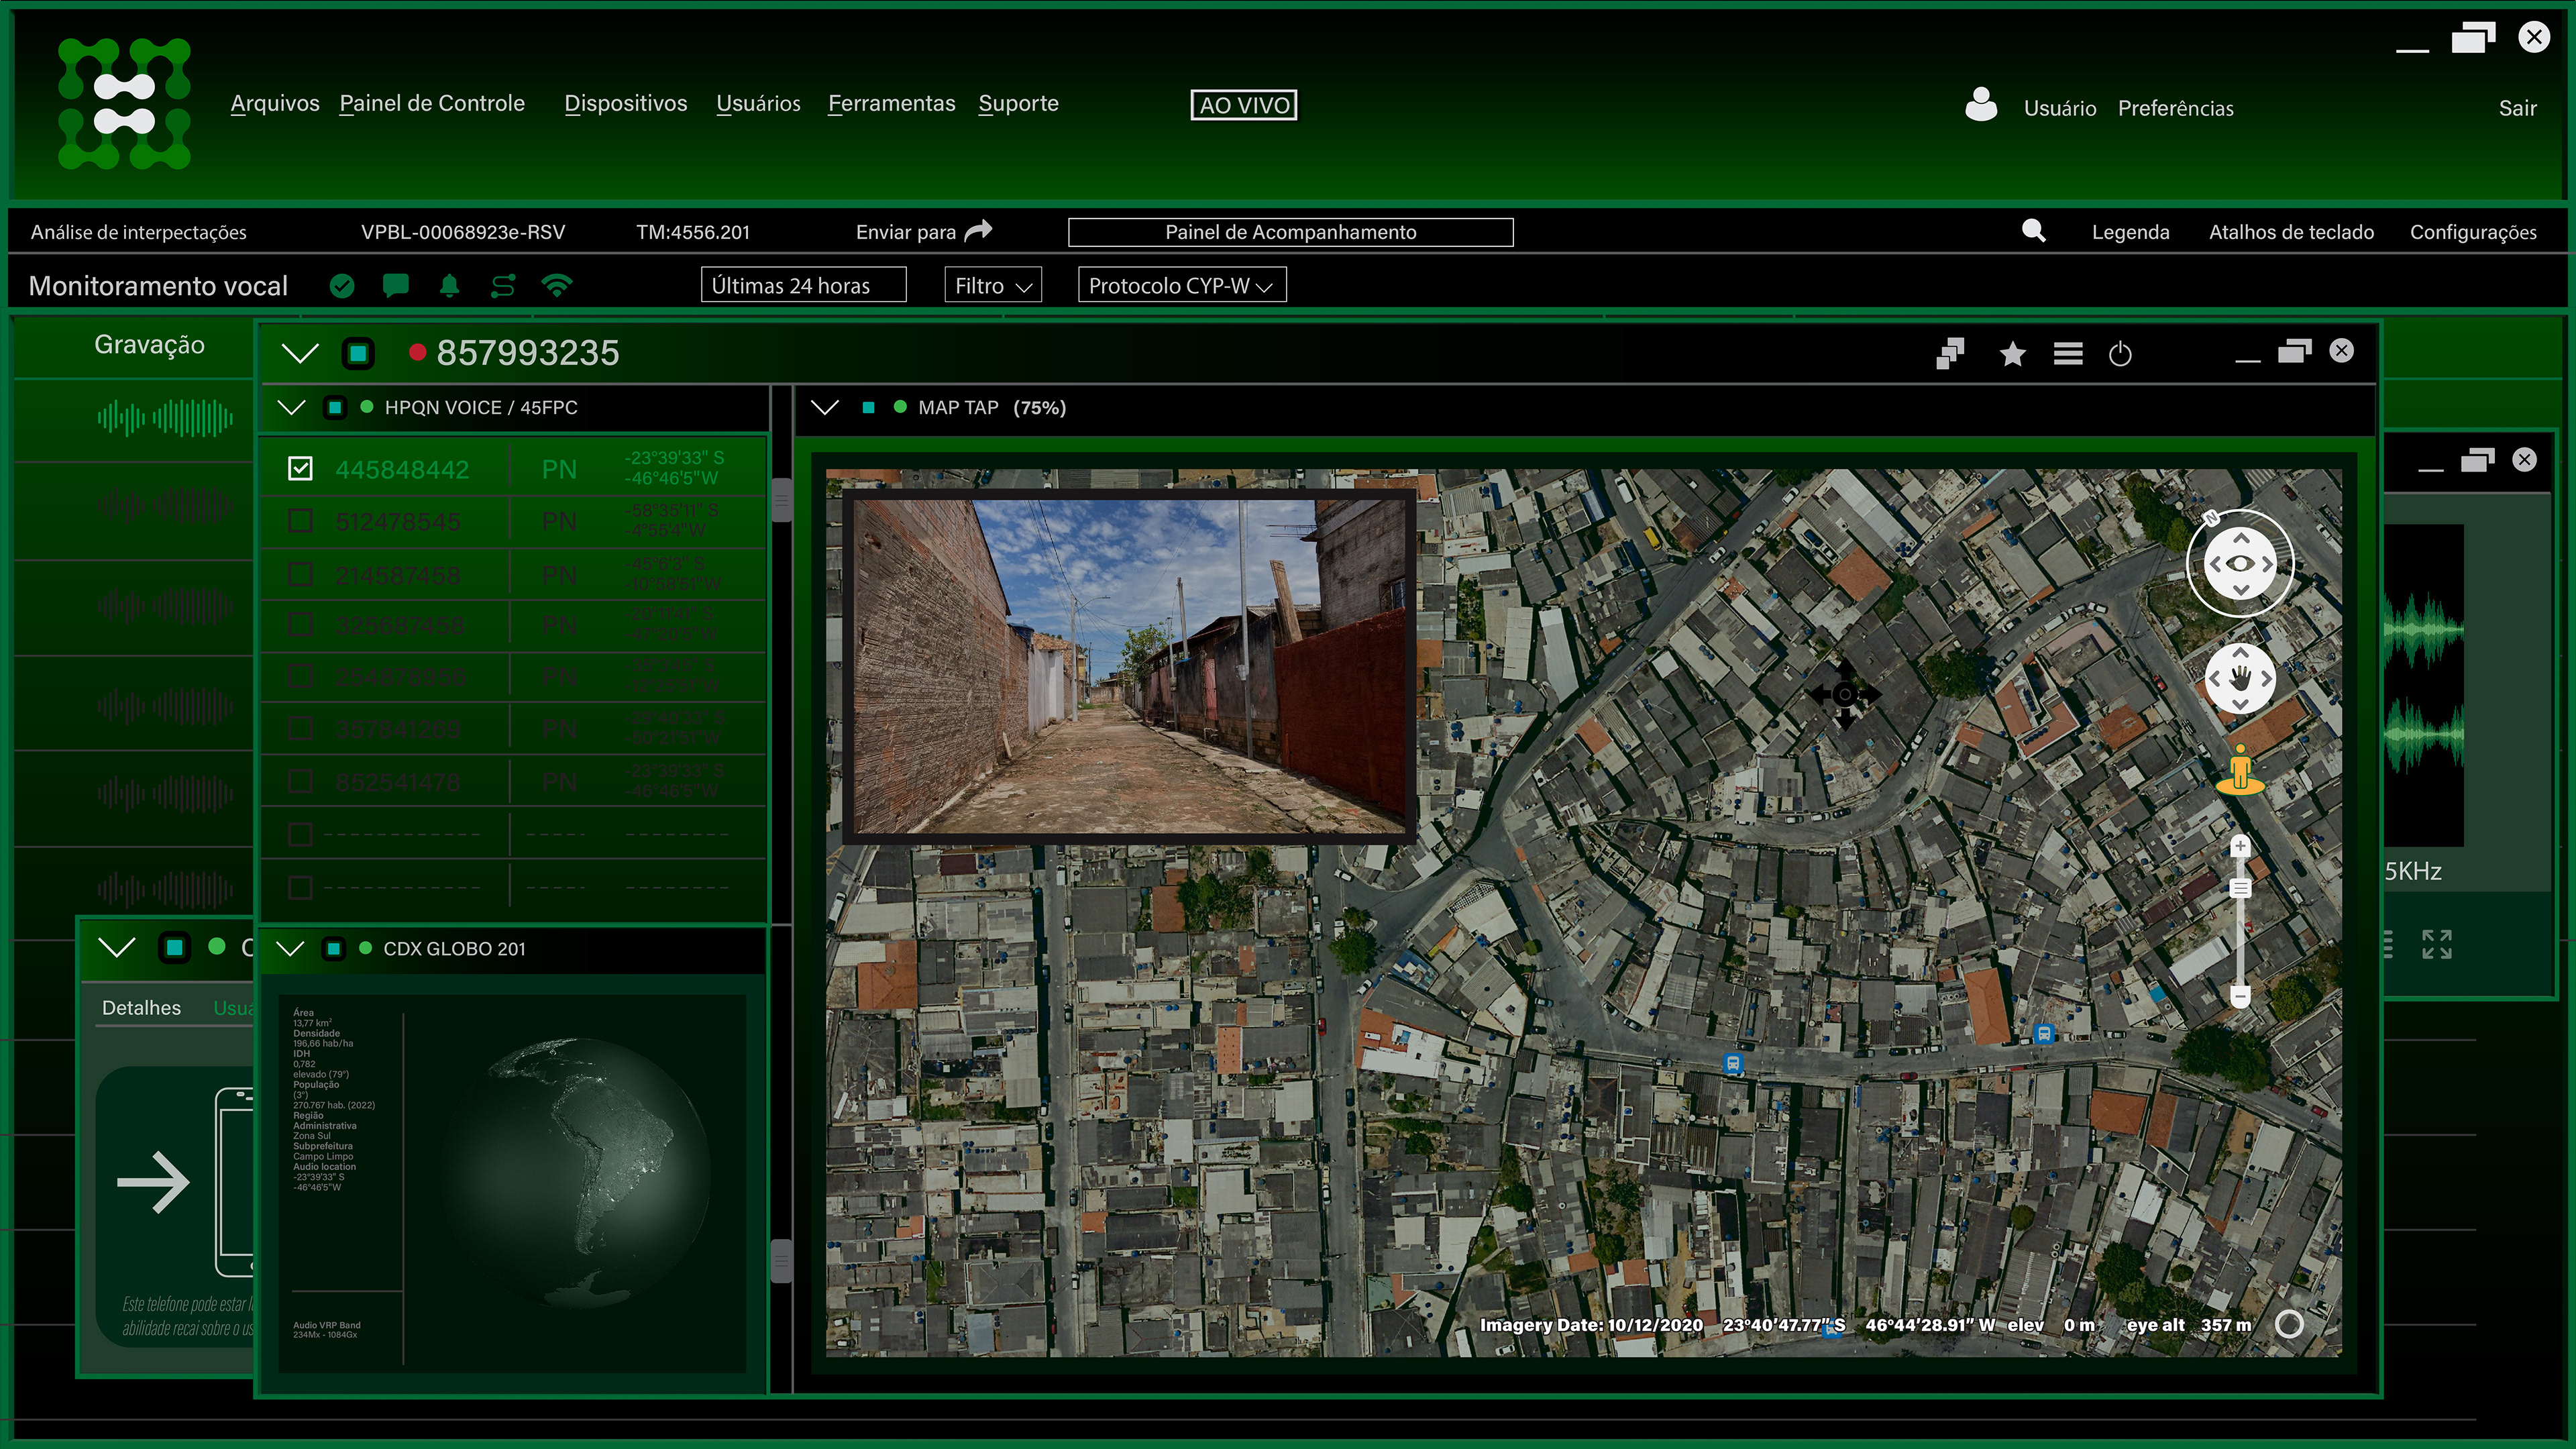The width and height of the screenshot is (2576, 1449).
Task: Click the Painel de Acompanhamento button
Action: point(1290,232)
